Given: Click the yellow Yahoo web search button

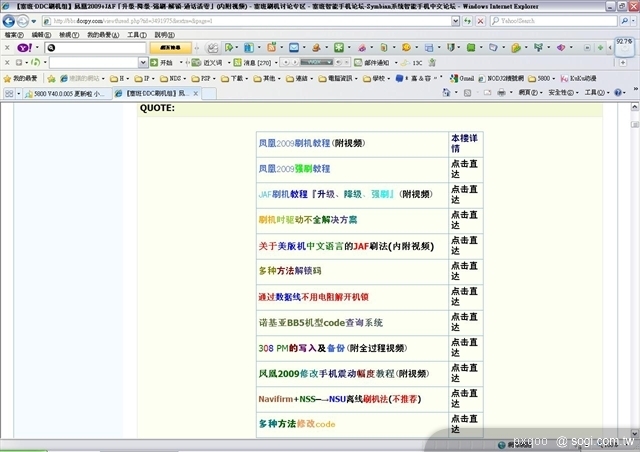Looking at the screenshot, I should click(170, 48).
